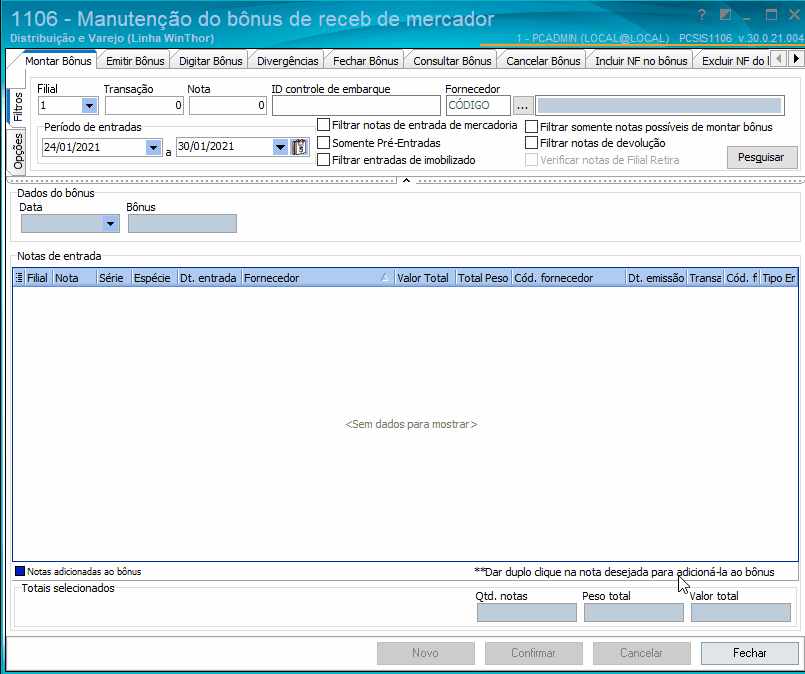Click the Peso total field

634,612
